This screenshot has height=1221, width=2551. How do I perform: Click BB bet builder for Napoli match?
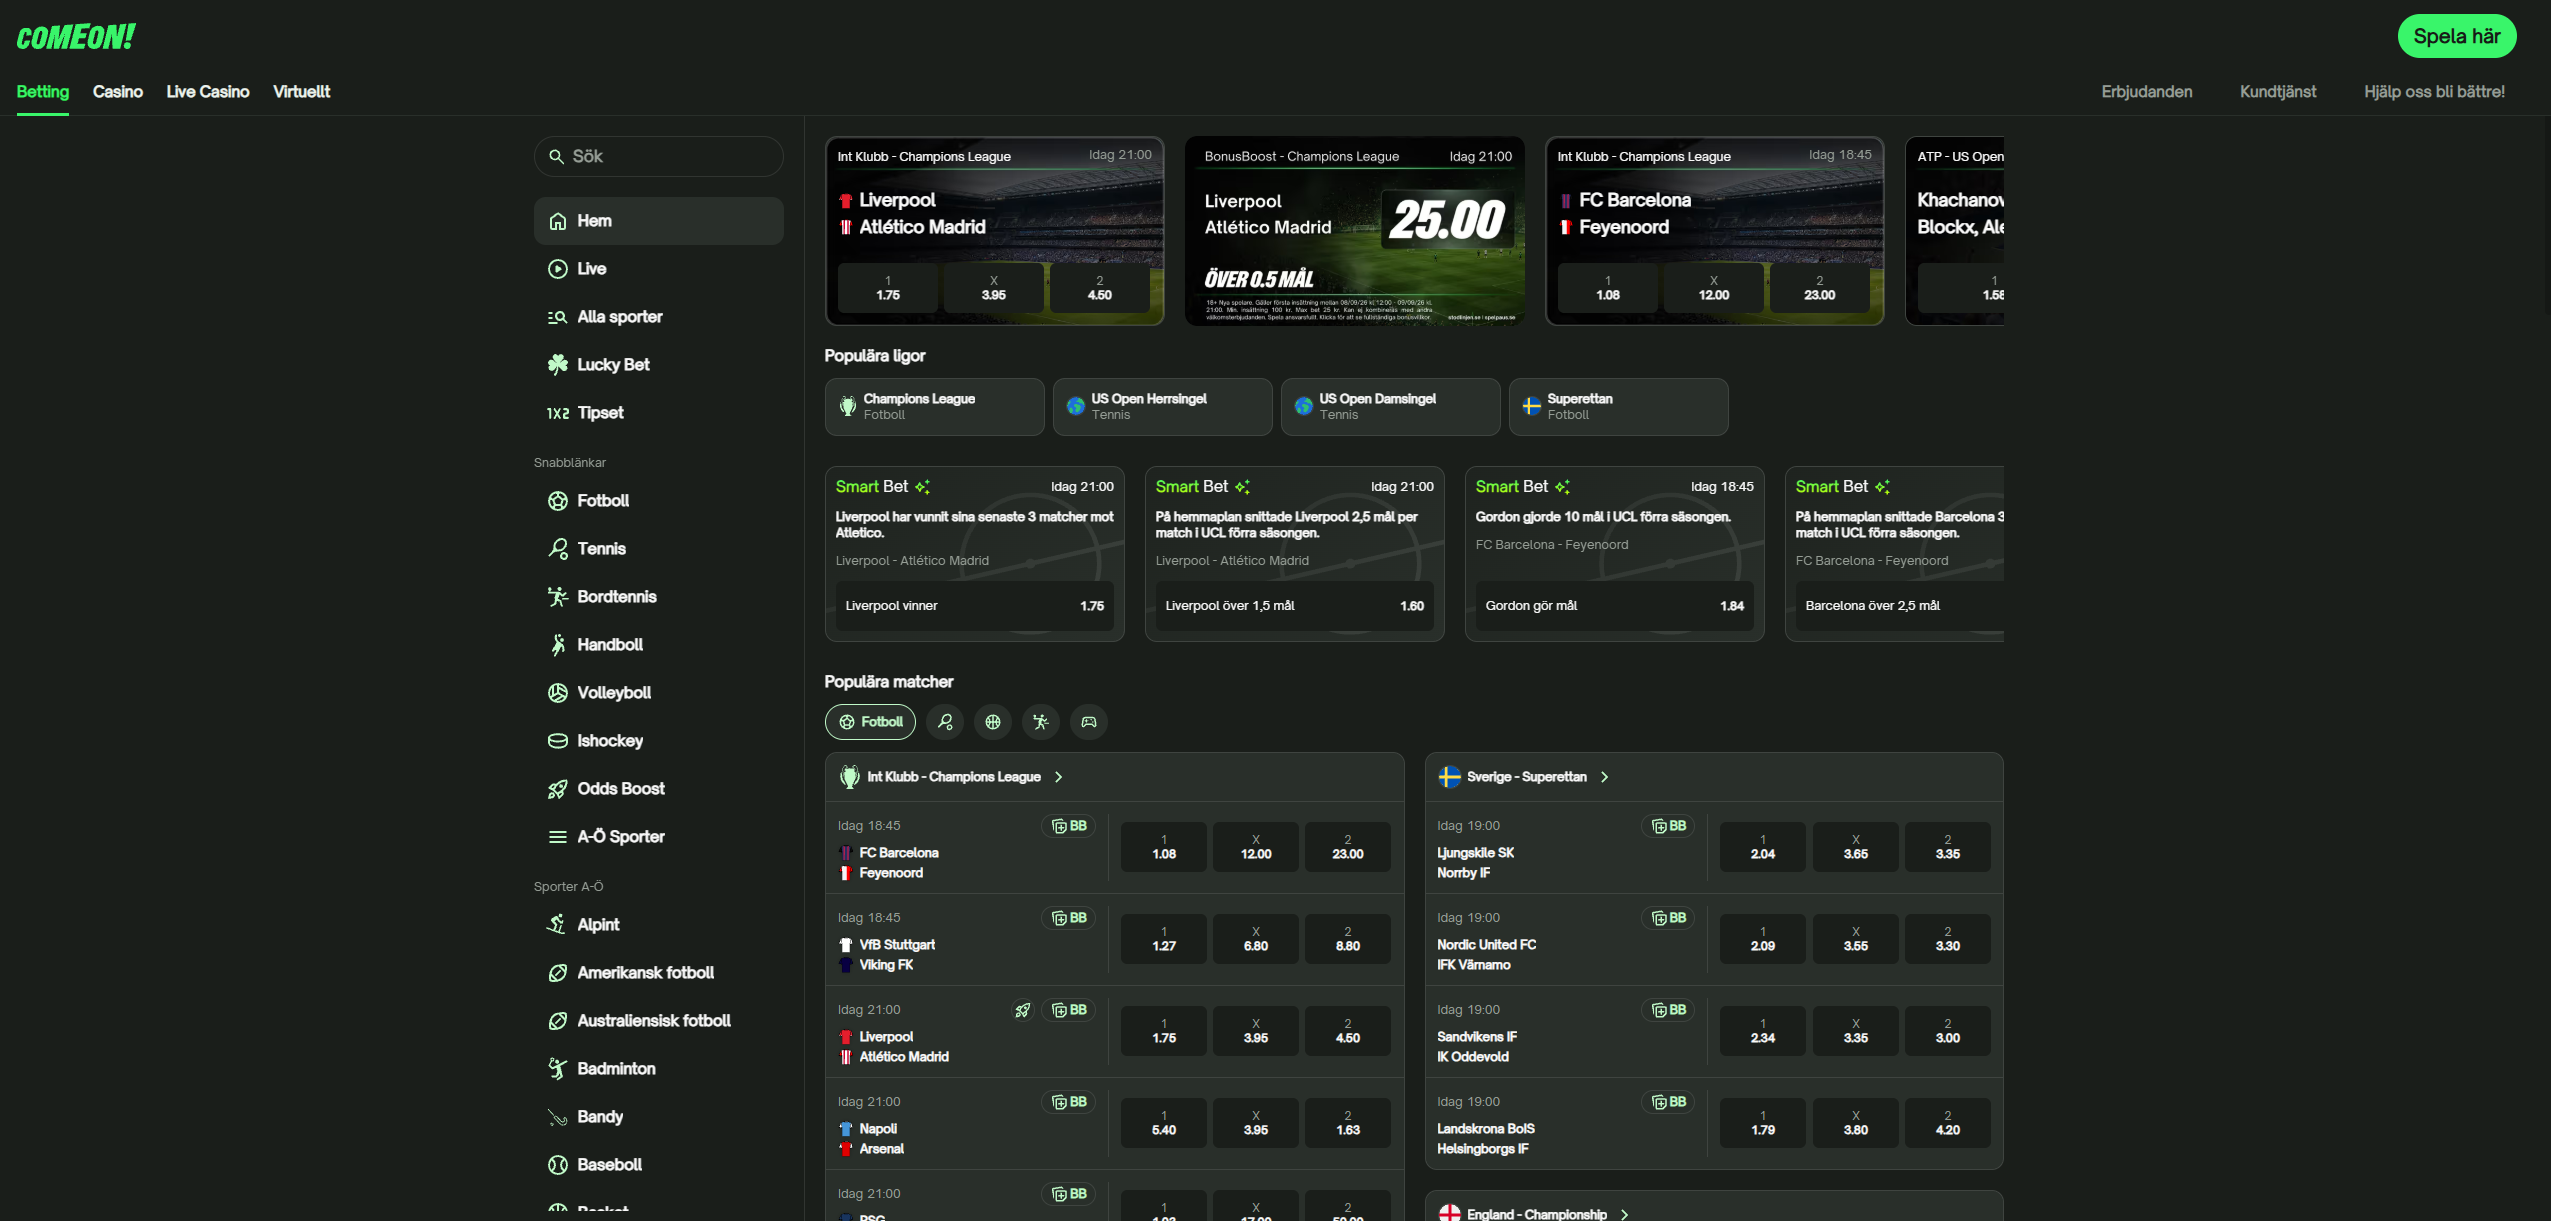pos(1069,1102)
